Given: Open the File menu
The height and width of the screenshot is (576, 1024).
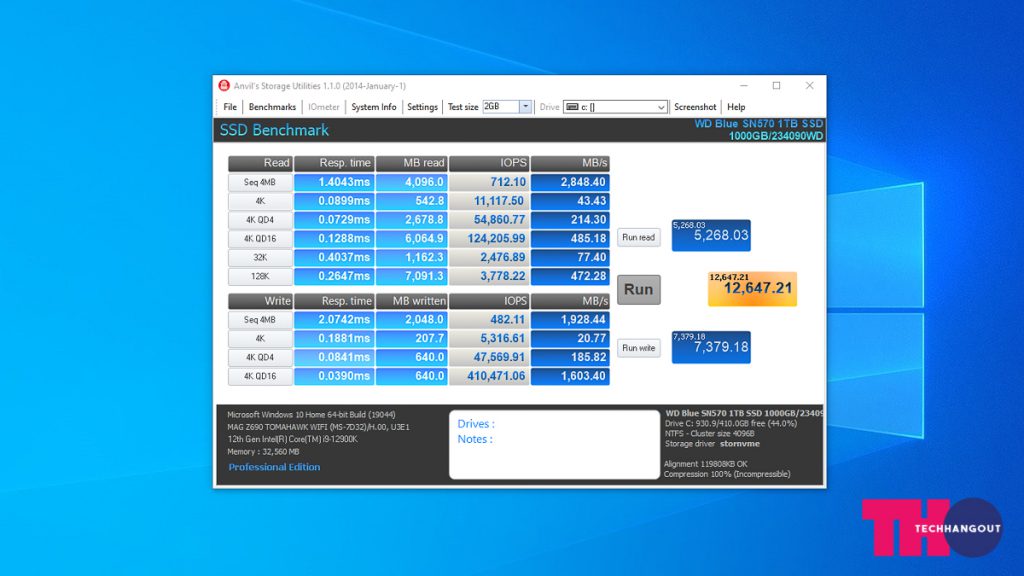Looking at the screenshot, I should click(x=230, y=107).
